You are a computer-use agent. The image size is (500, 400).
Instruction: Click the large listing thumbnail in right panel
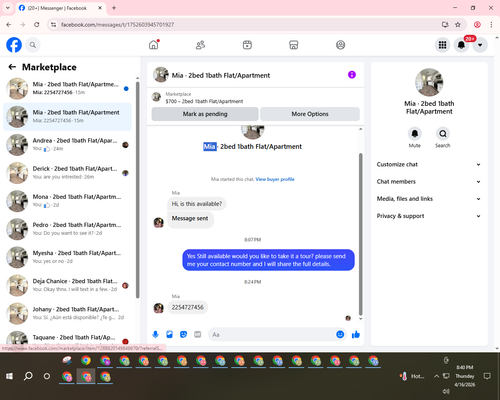click(429, 82)
